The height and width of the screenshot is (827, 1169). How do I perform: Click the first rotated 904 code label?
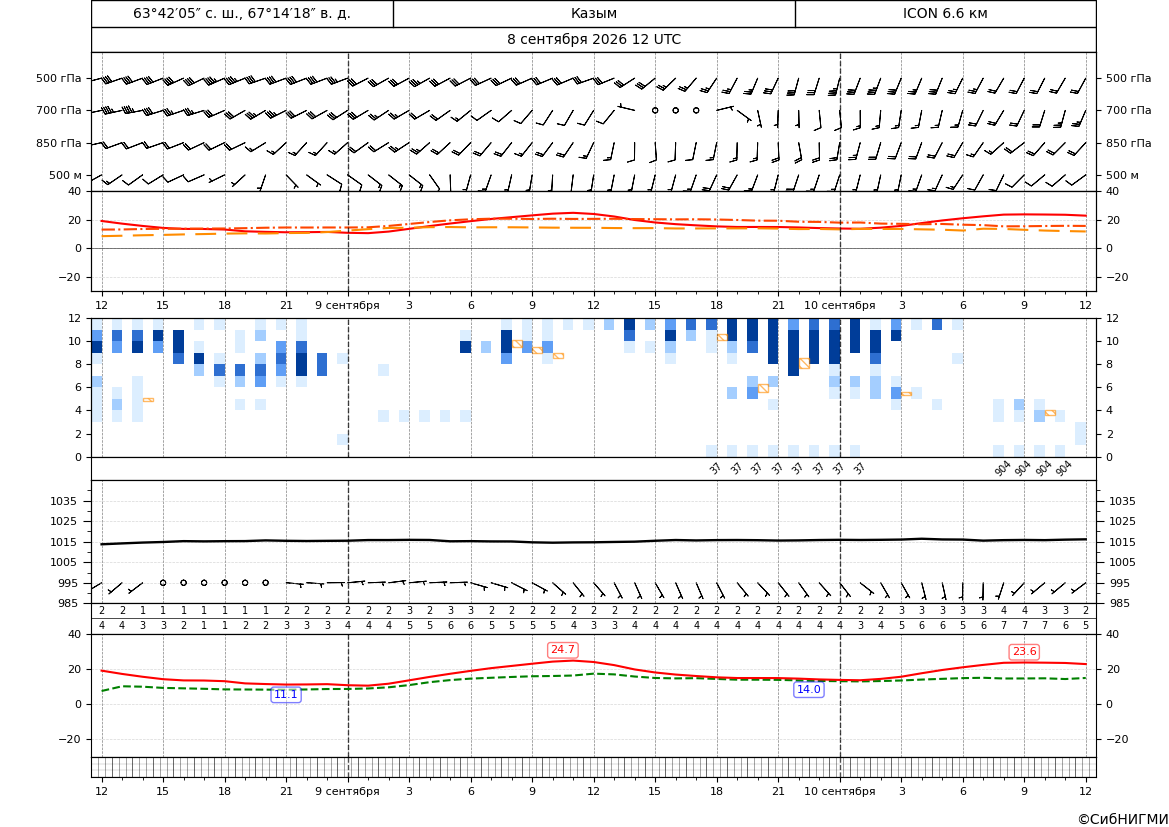pyautogui.click(x=1002, y=468)
